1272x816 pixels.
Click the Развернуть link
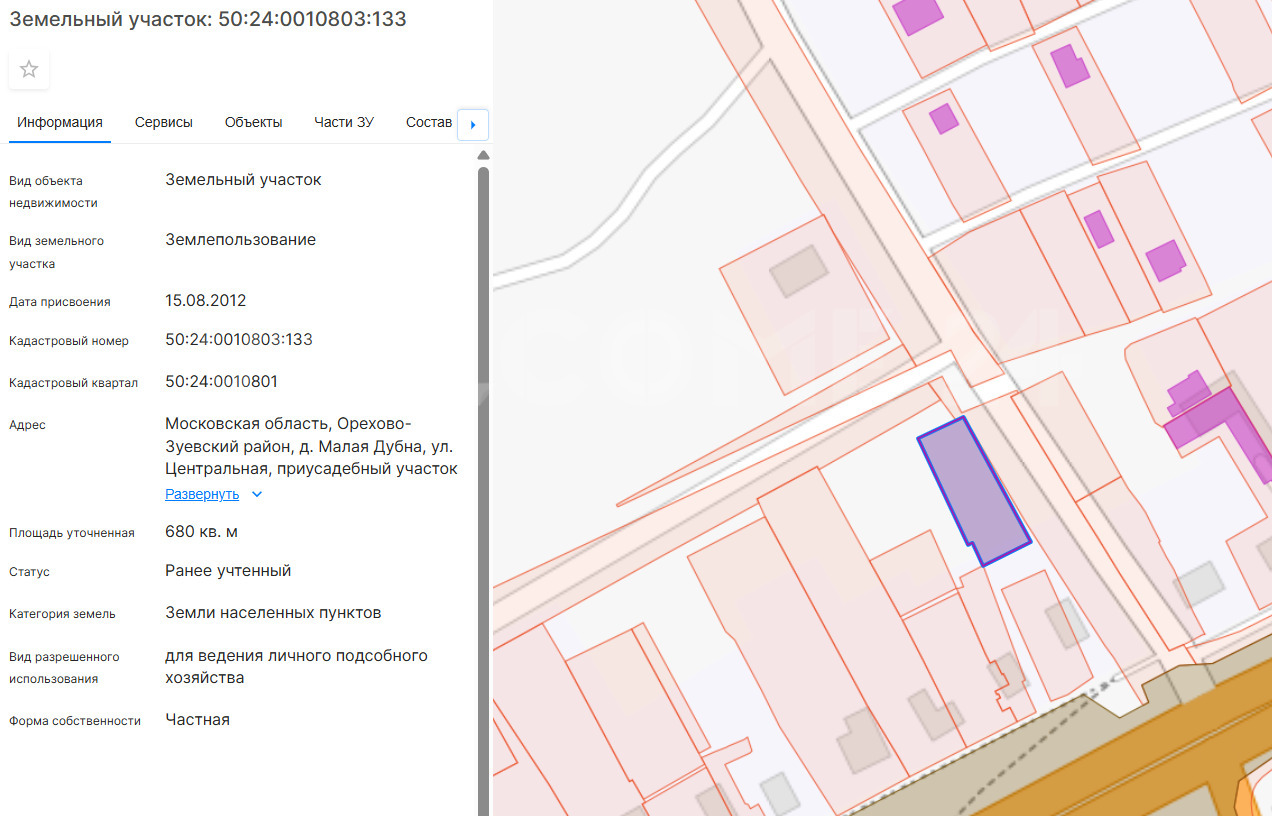(202, 494)
